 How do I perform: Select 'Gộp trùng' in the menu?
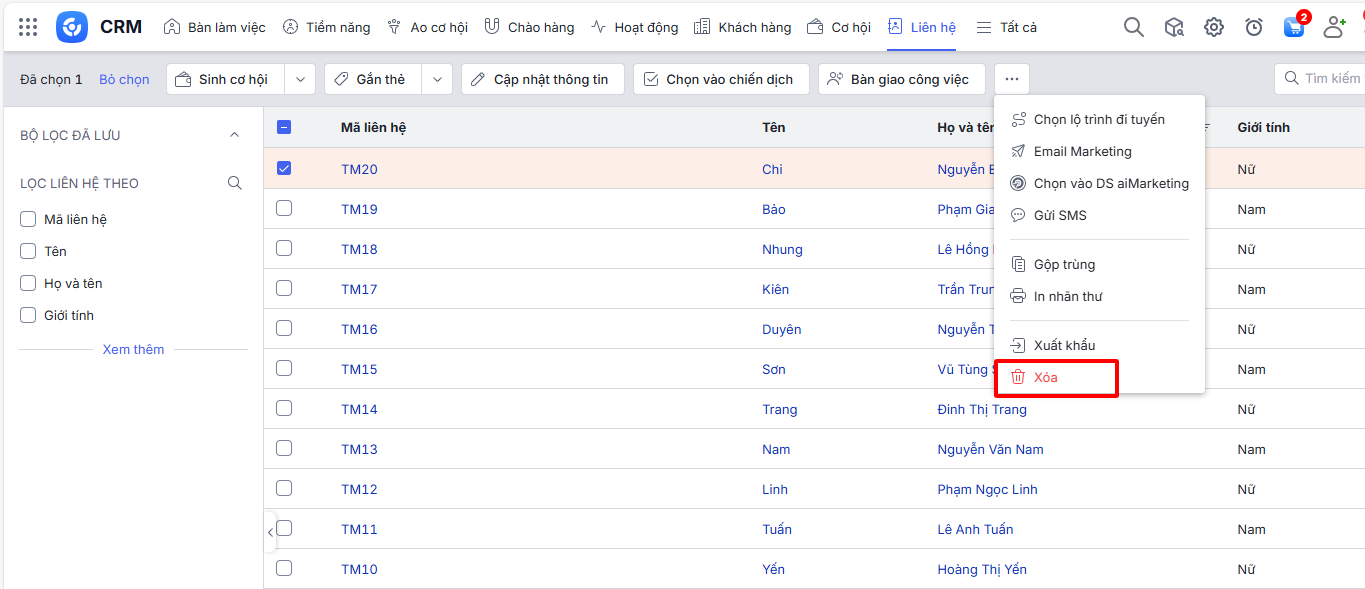pyautogui.click(x=1064, y=264)
